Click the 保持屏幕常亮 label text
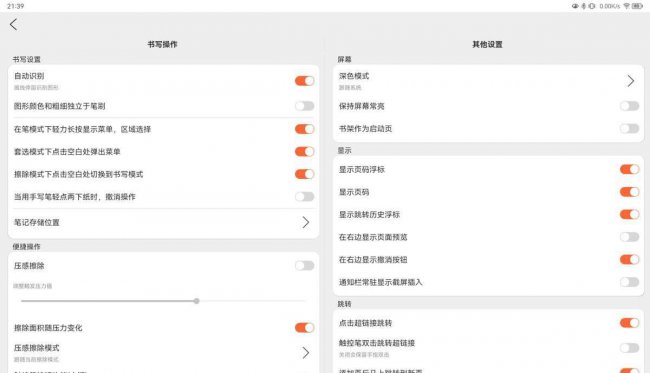Viewport: 650px width, 373px height. pos(362,106)
